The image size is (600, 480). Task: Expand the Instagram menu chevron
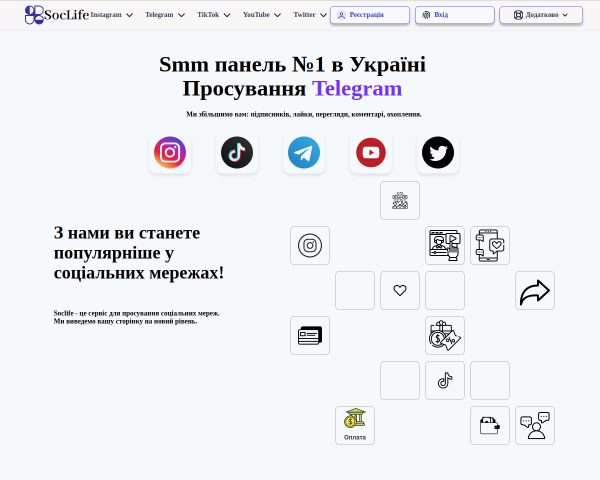tap(129, 15)
